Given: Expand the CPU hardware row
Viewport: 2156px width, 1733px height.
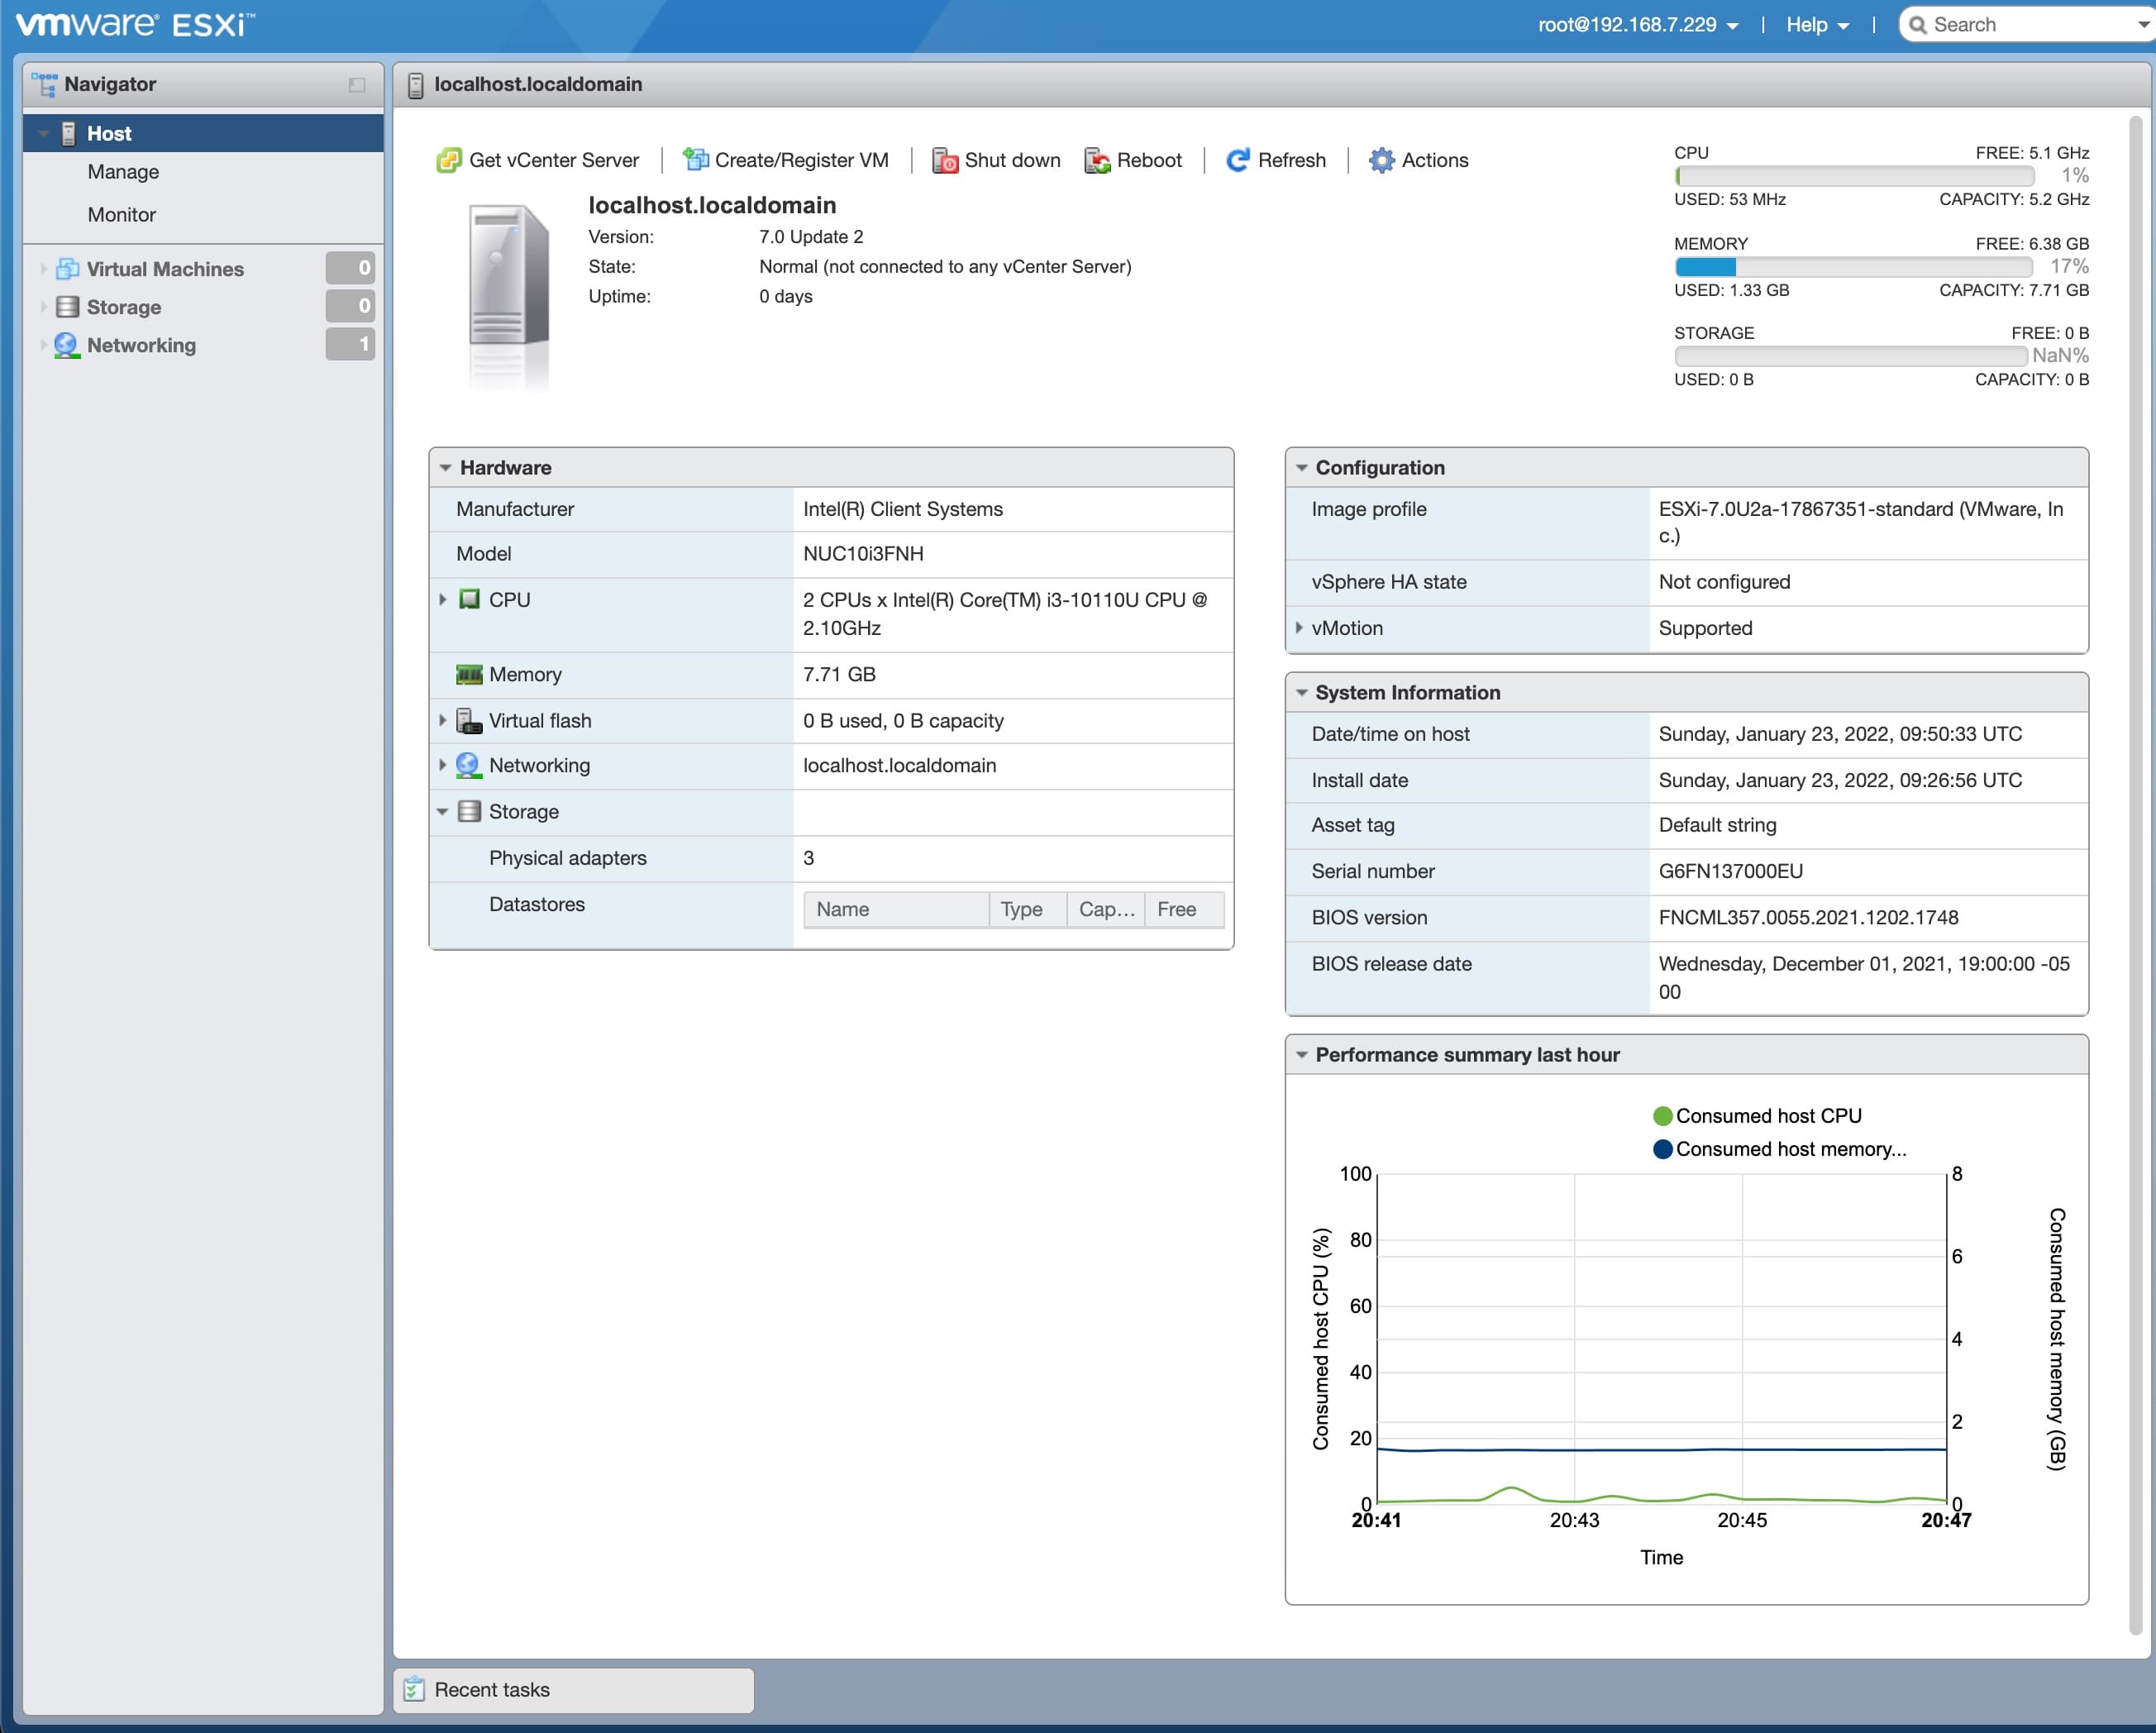Looking at the screenshot, I should [x=443, y=599].
